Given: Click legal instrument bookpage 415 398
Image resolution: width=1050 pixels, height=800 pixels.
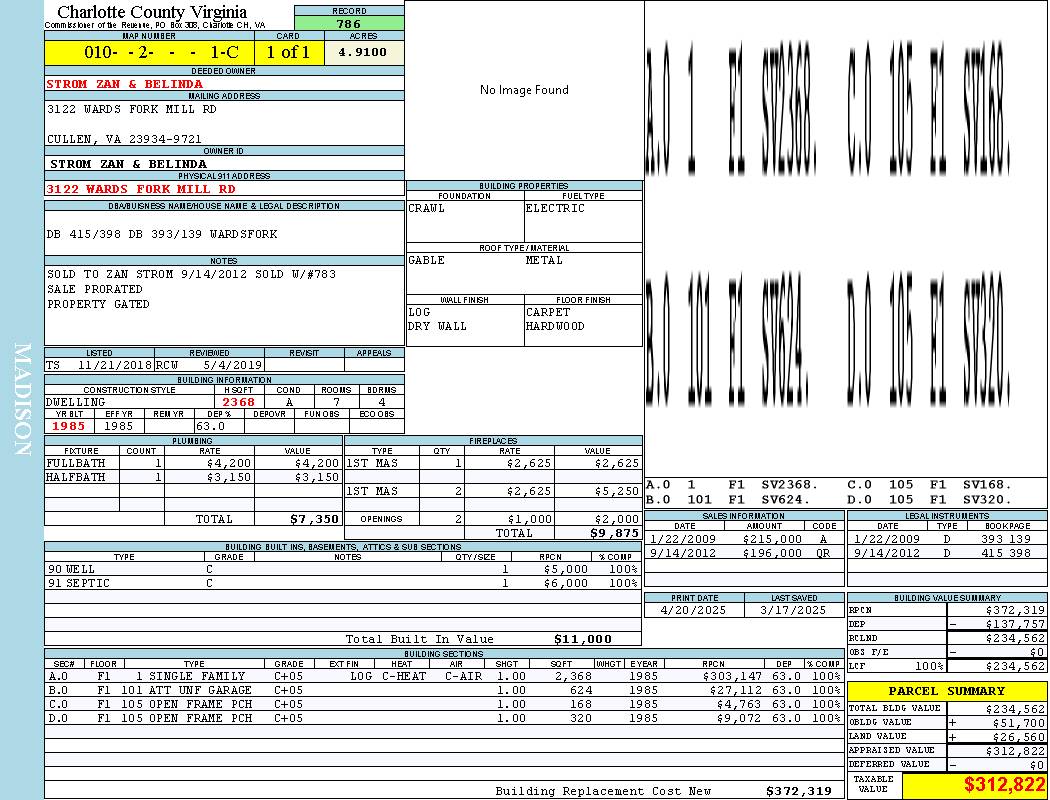Looking at the screenshot, I should 1008,553.
